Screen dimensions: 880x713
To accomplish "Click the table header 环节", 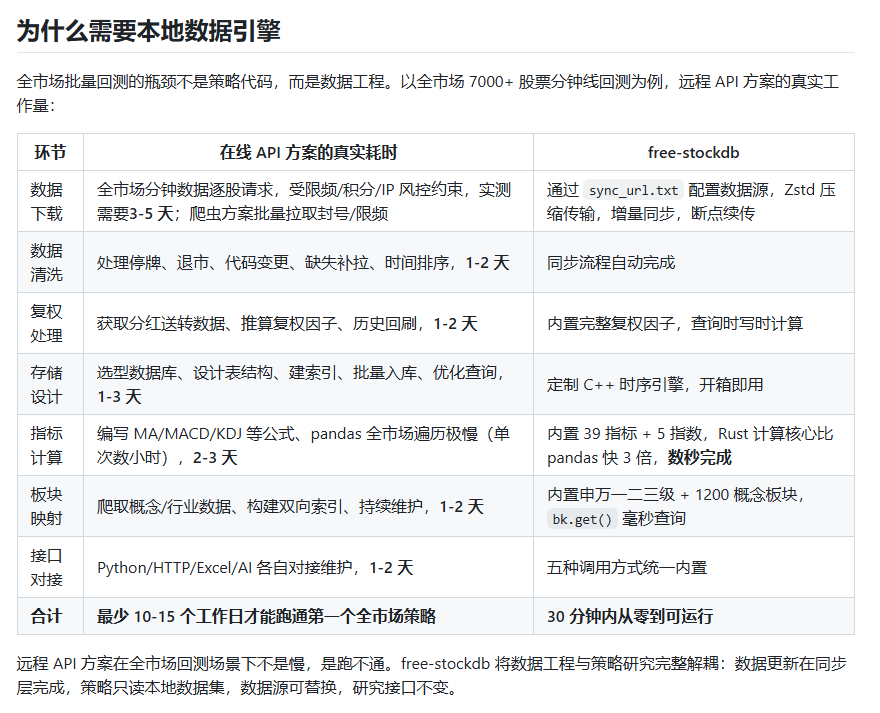I will 51,152.
